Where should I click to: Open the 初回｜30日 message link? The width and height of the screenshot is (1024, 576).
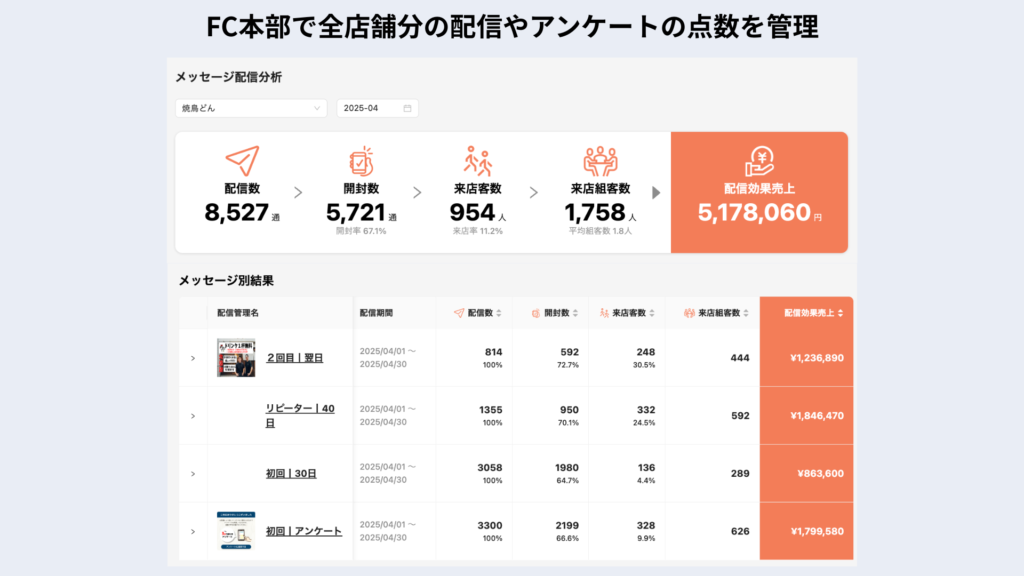coord(290,474)
